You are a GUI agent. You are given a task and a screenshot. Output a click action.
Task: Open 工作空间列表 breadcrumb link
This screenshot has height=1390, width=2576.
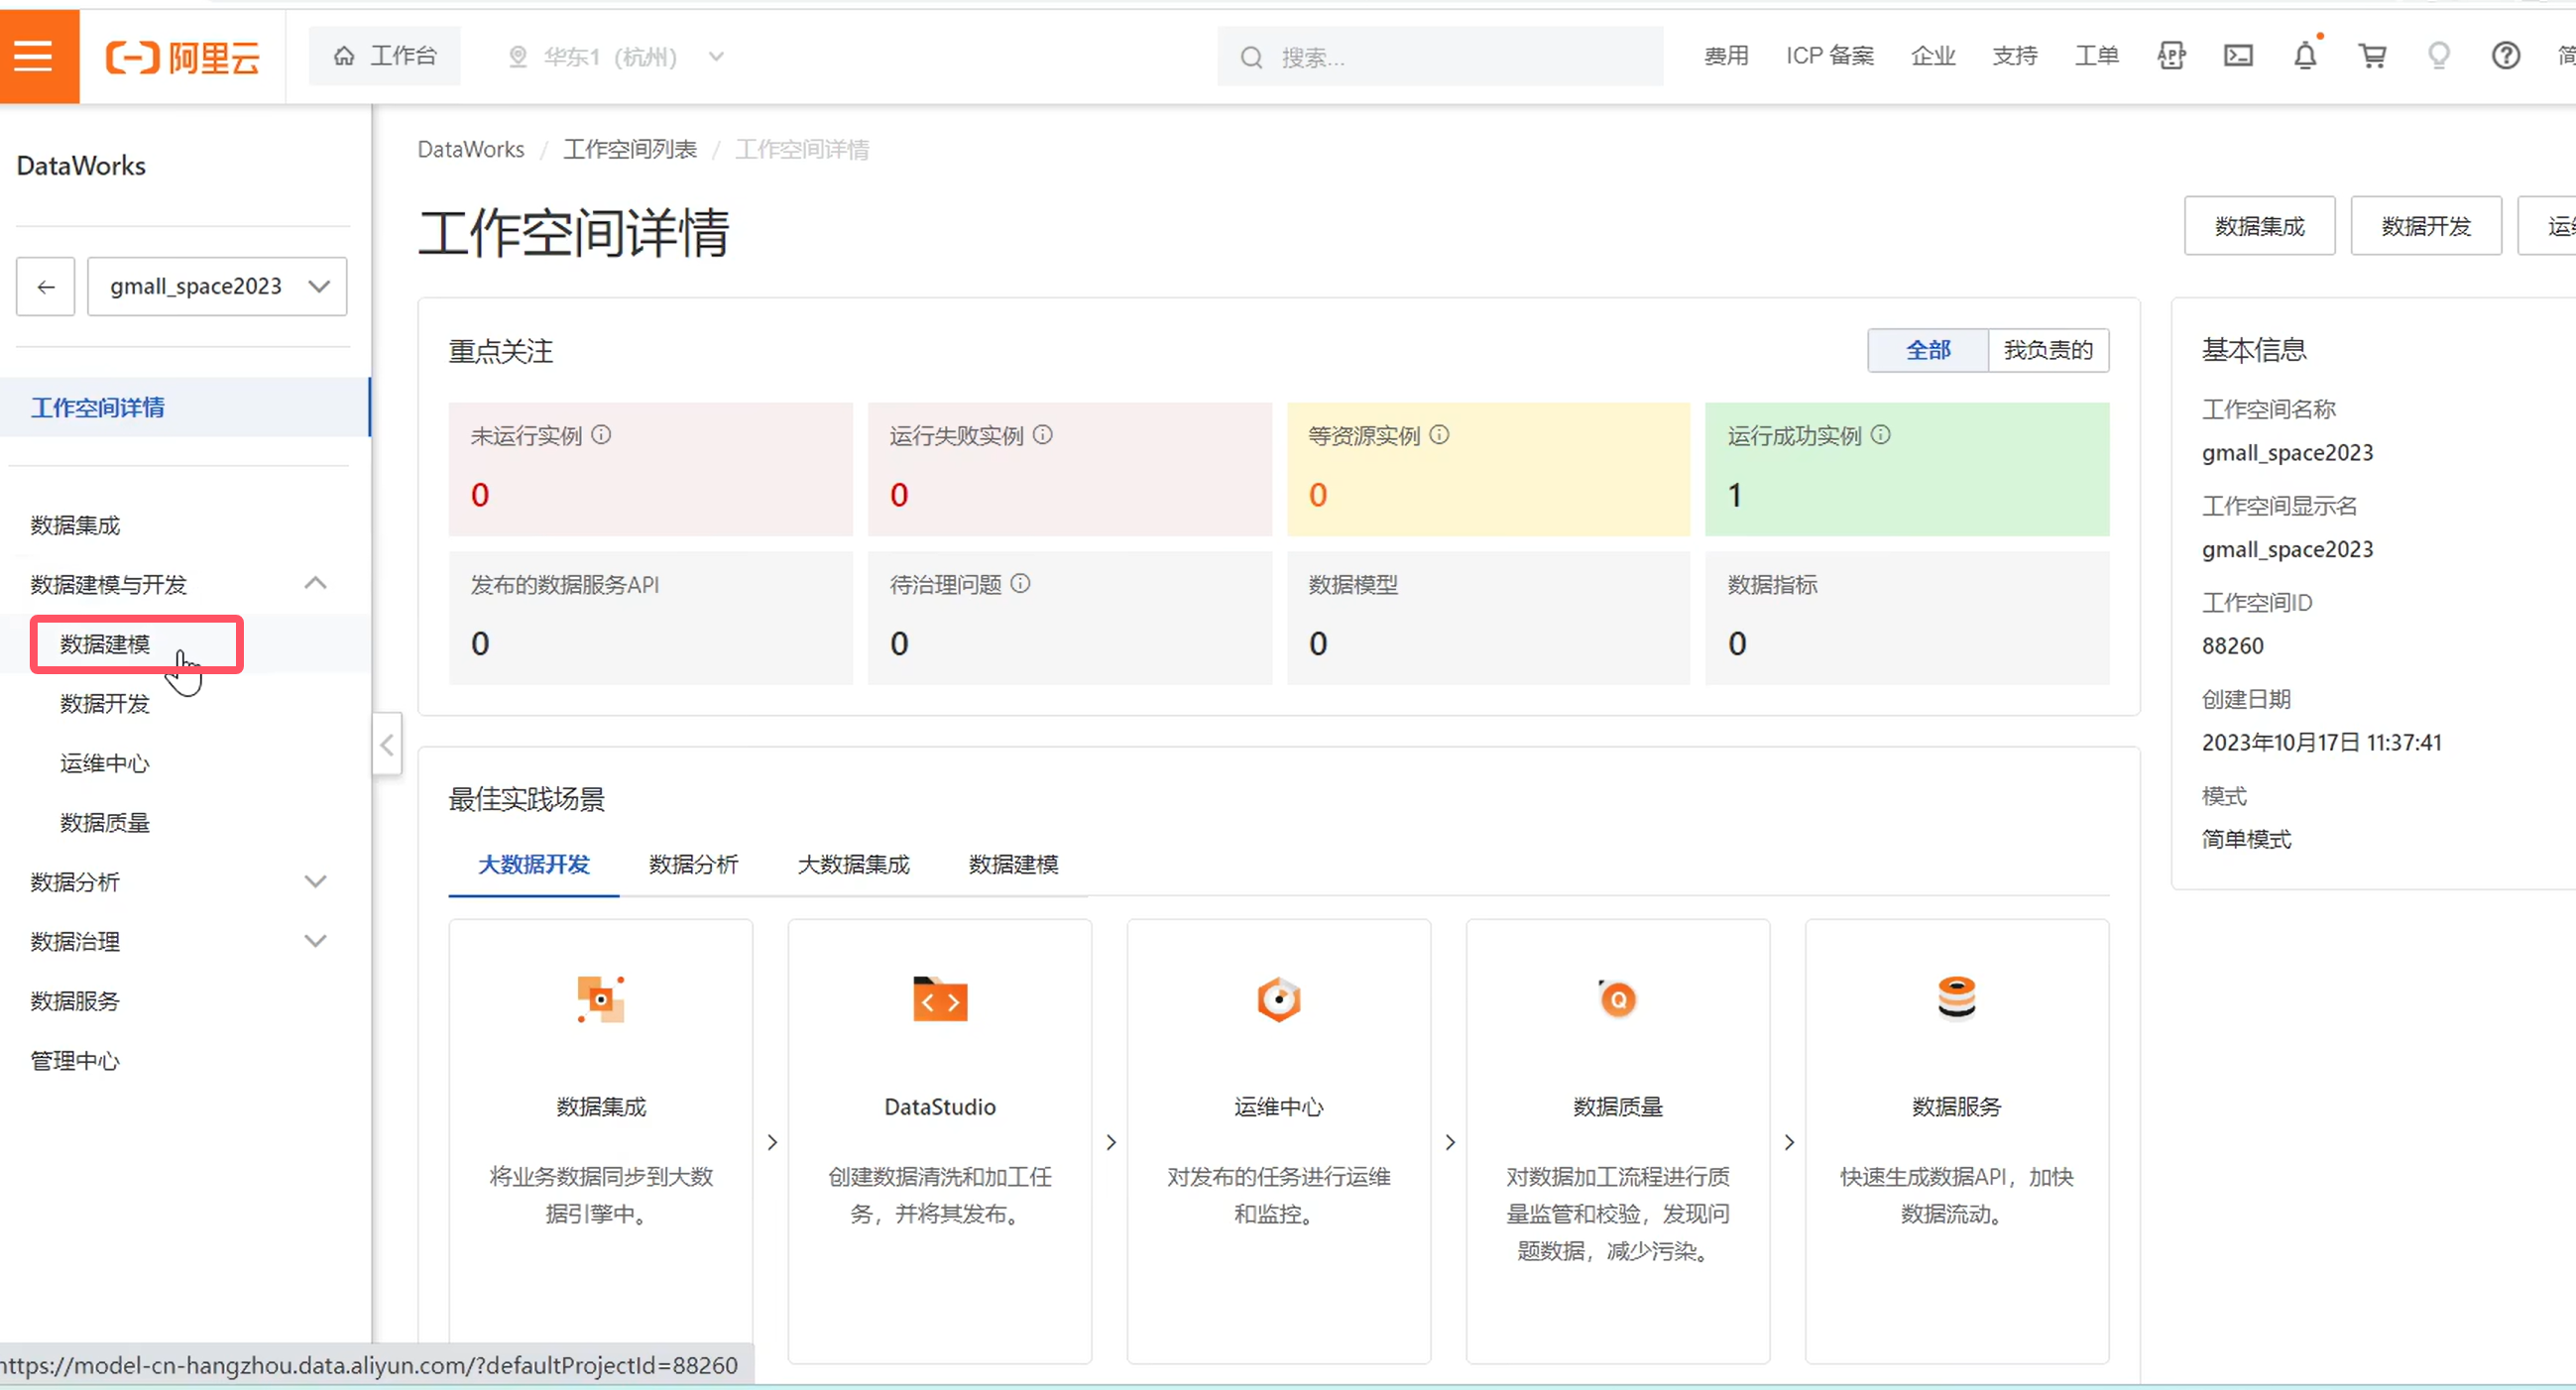(630, 150)
